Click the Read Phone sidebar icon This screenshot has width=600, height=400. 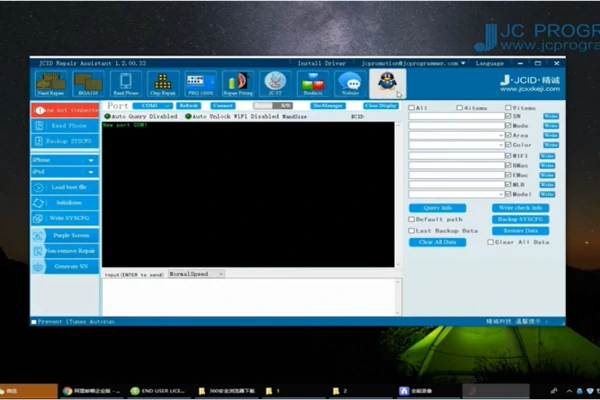[x=39, y=126]
